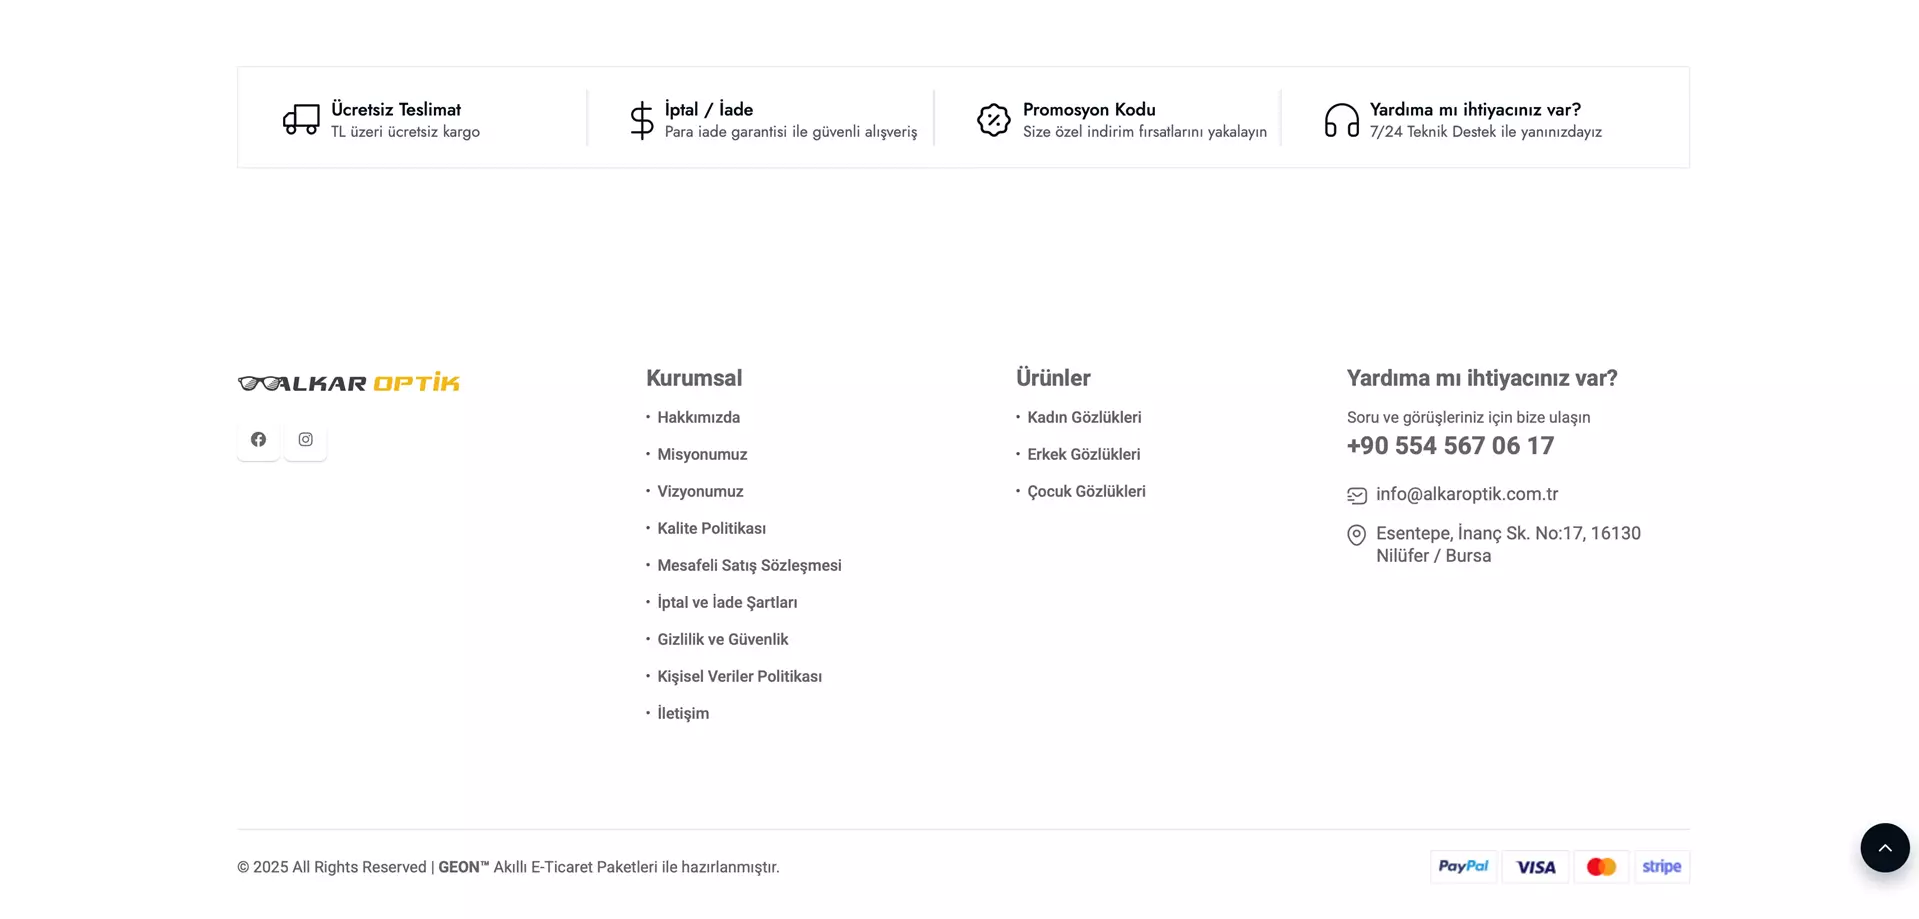Go to Çocuk Gözlükleri products
This screenshot has height=919, width=1919.
click(1086, 491)
